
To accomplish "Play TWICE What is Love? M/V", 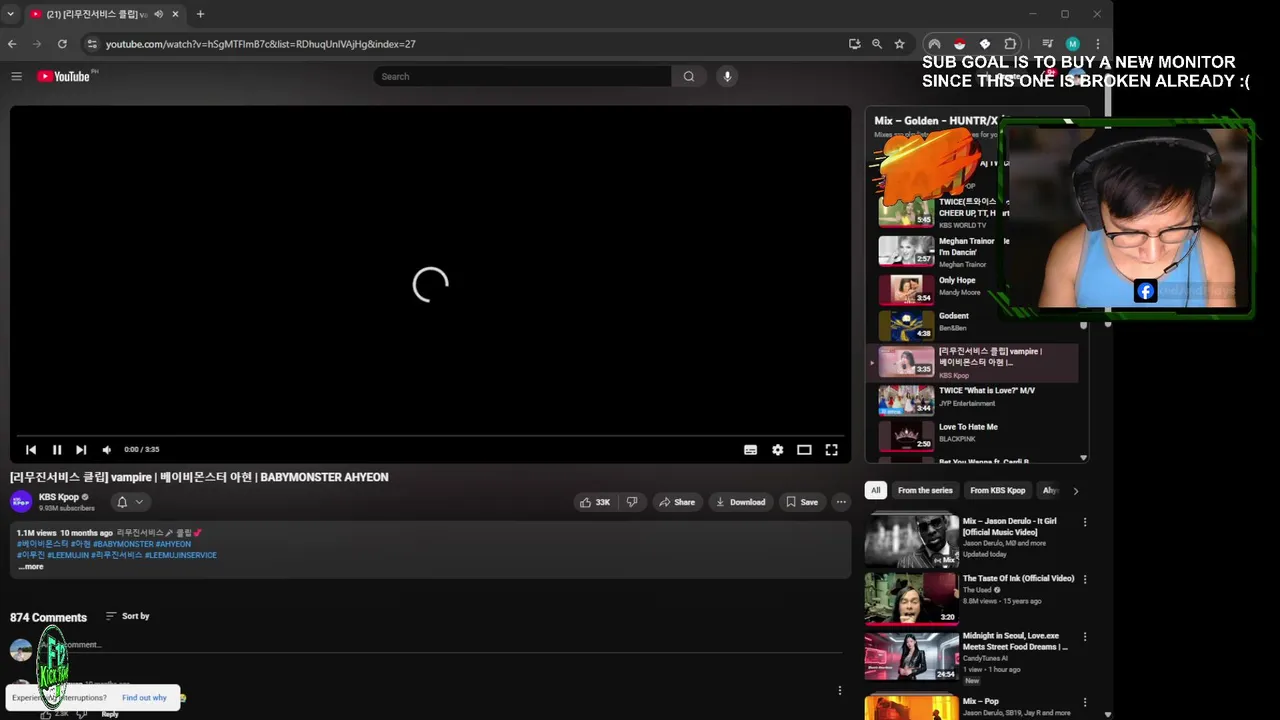I will [x=974, y=398].
